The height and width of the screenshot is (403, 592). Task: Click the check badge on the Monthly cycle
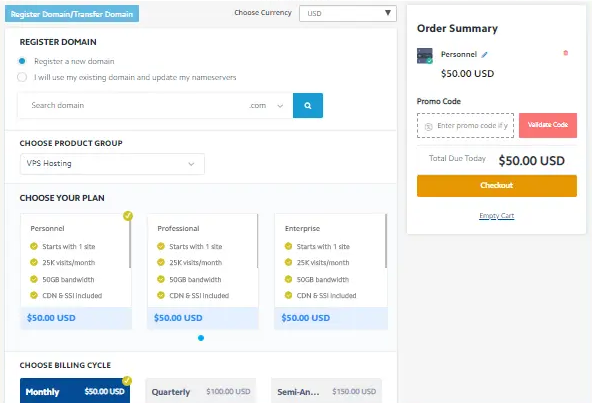127,381
